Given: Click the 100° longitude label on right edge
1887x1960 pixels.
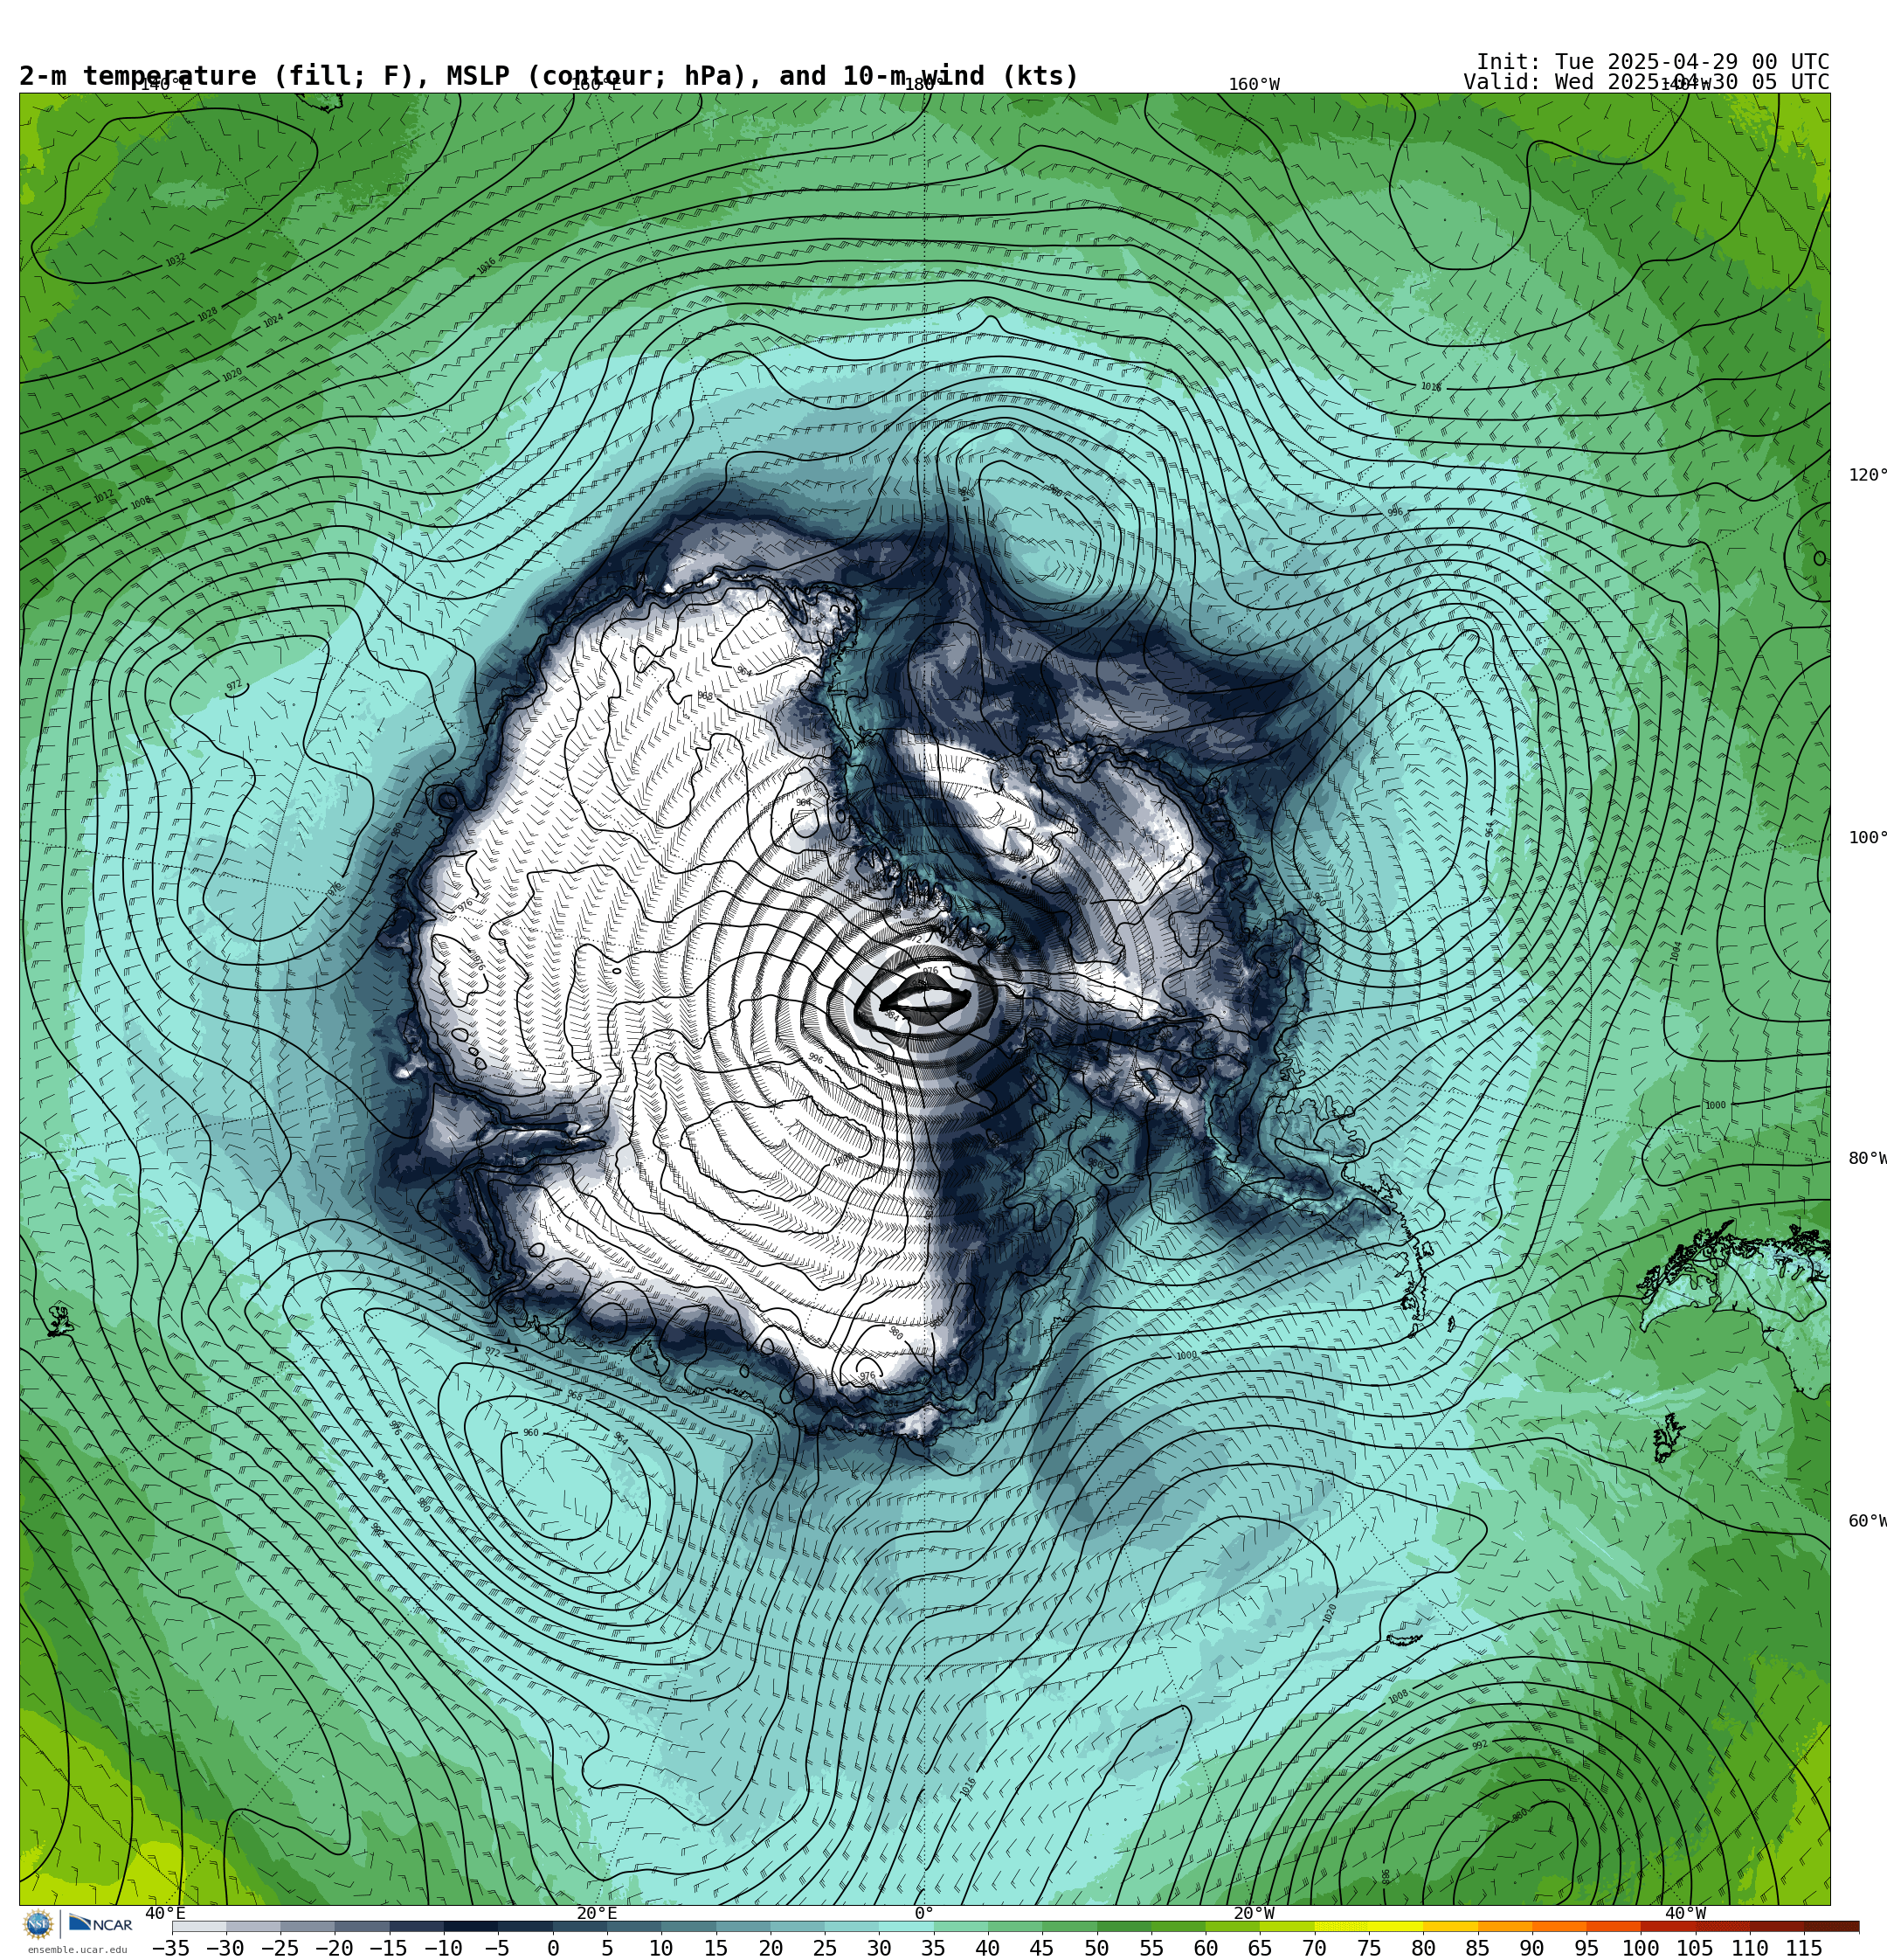Looking at the screenshot, I should 1867,837.
